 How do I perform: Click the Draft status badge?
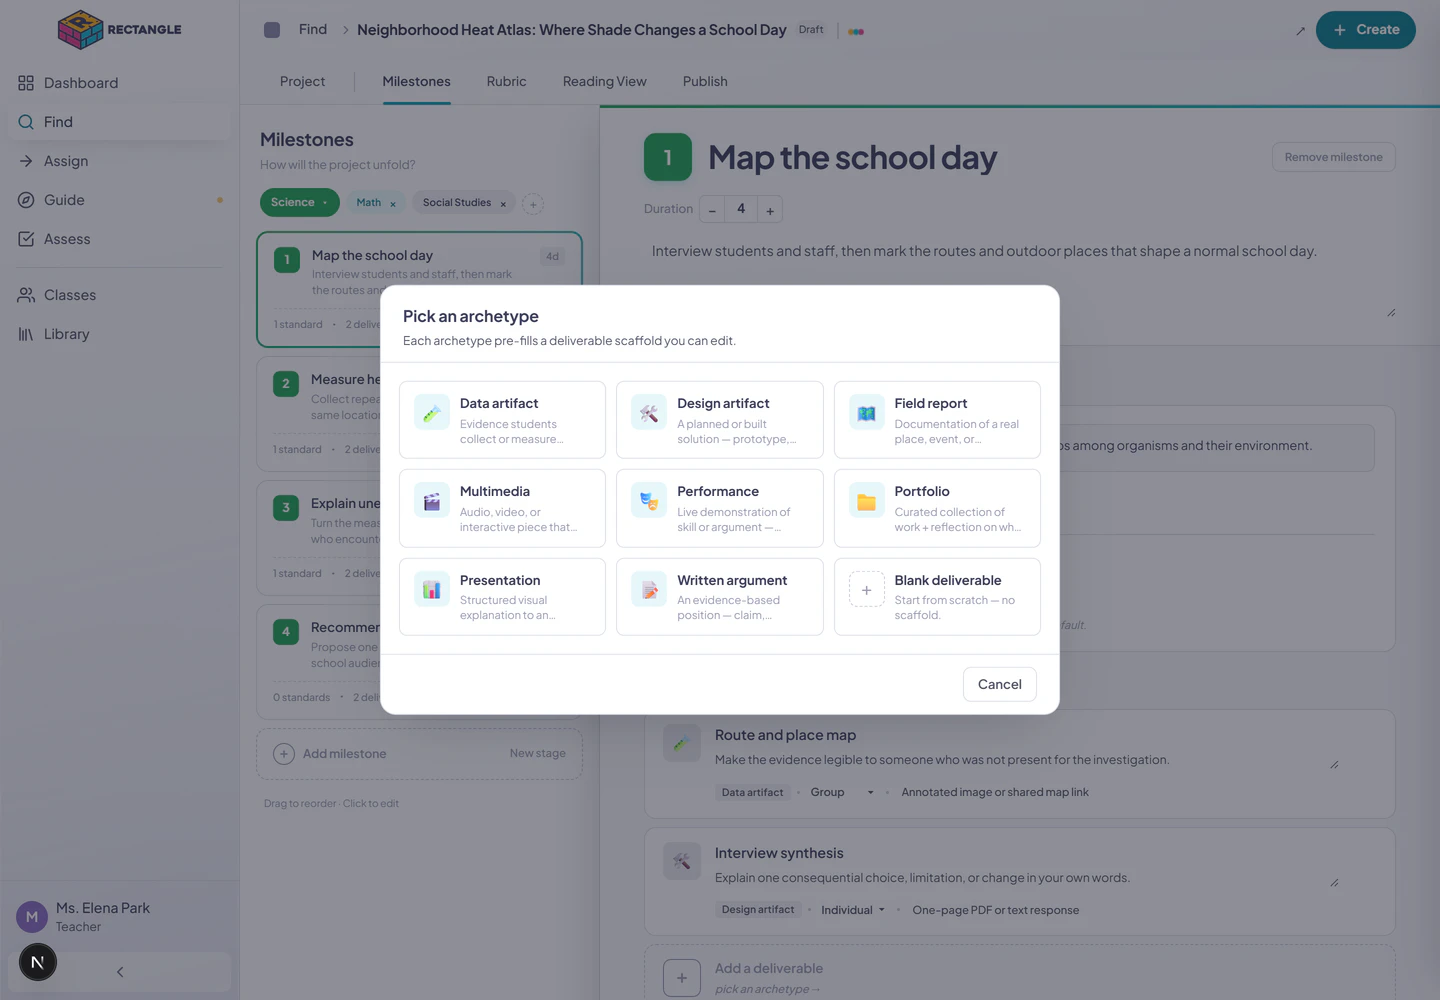[x=811, y=30]
